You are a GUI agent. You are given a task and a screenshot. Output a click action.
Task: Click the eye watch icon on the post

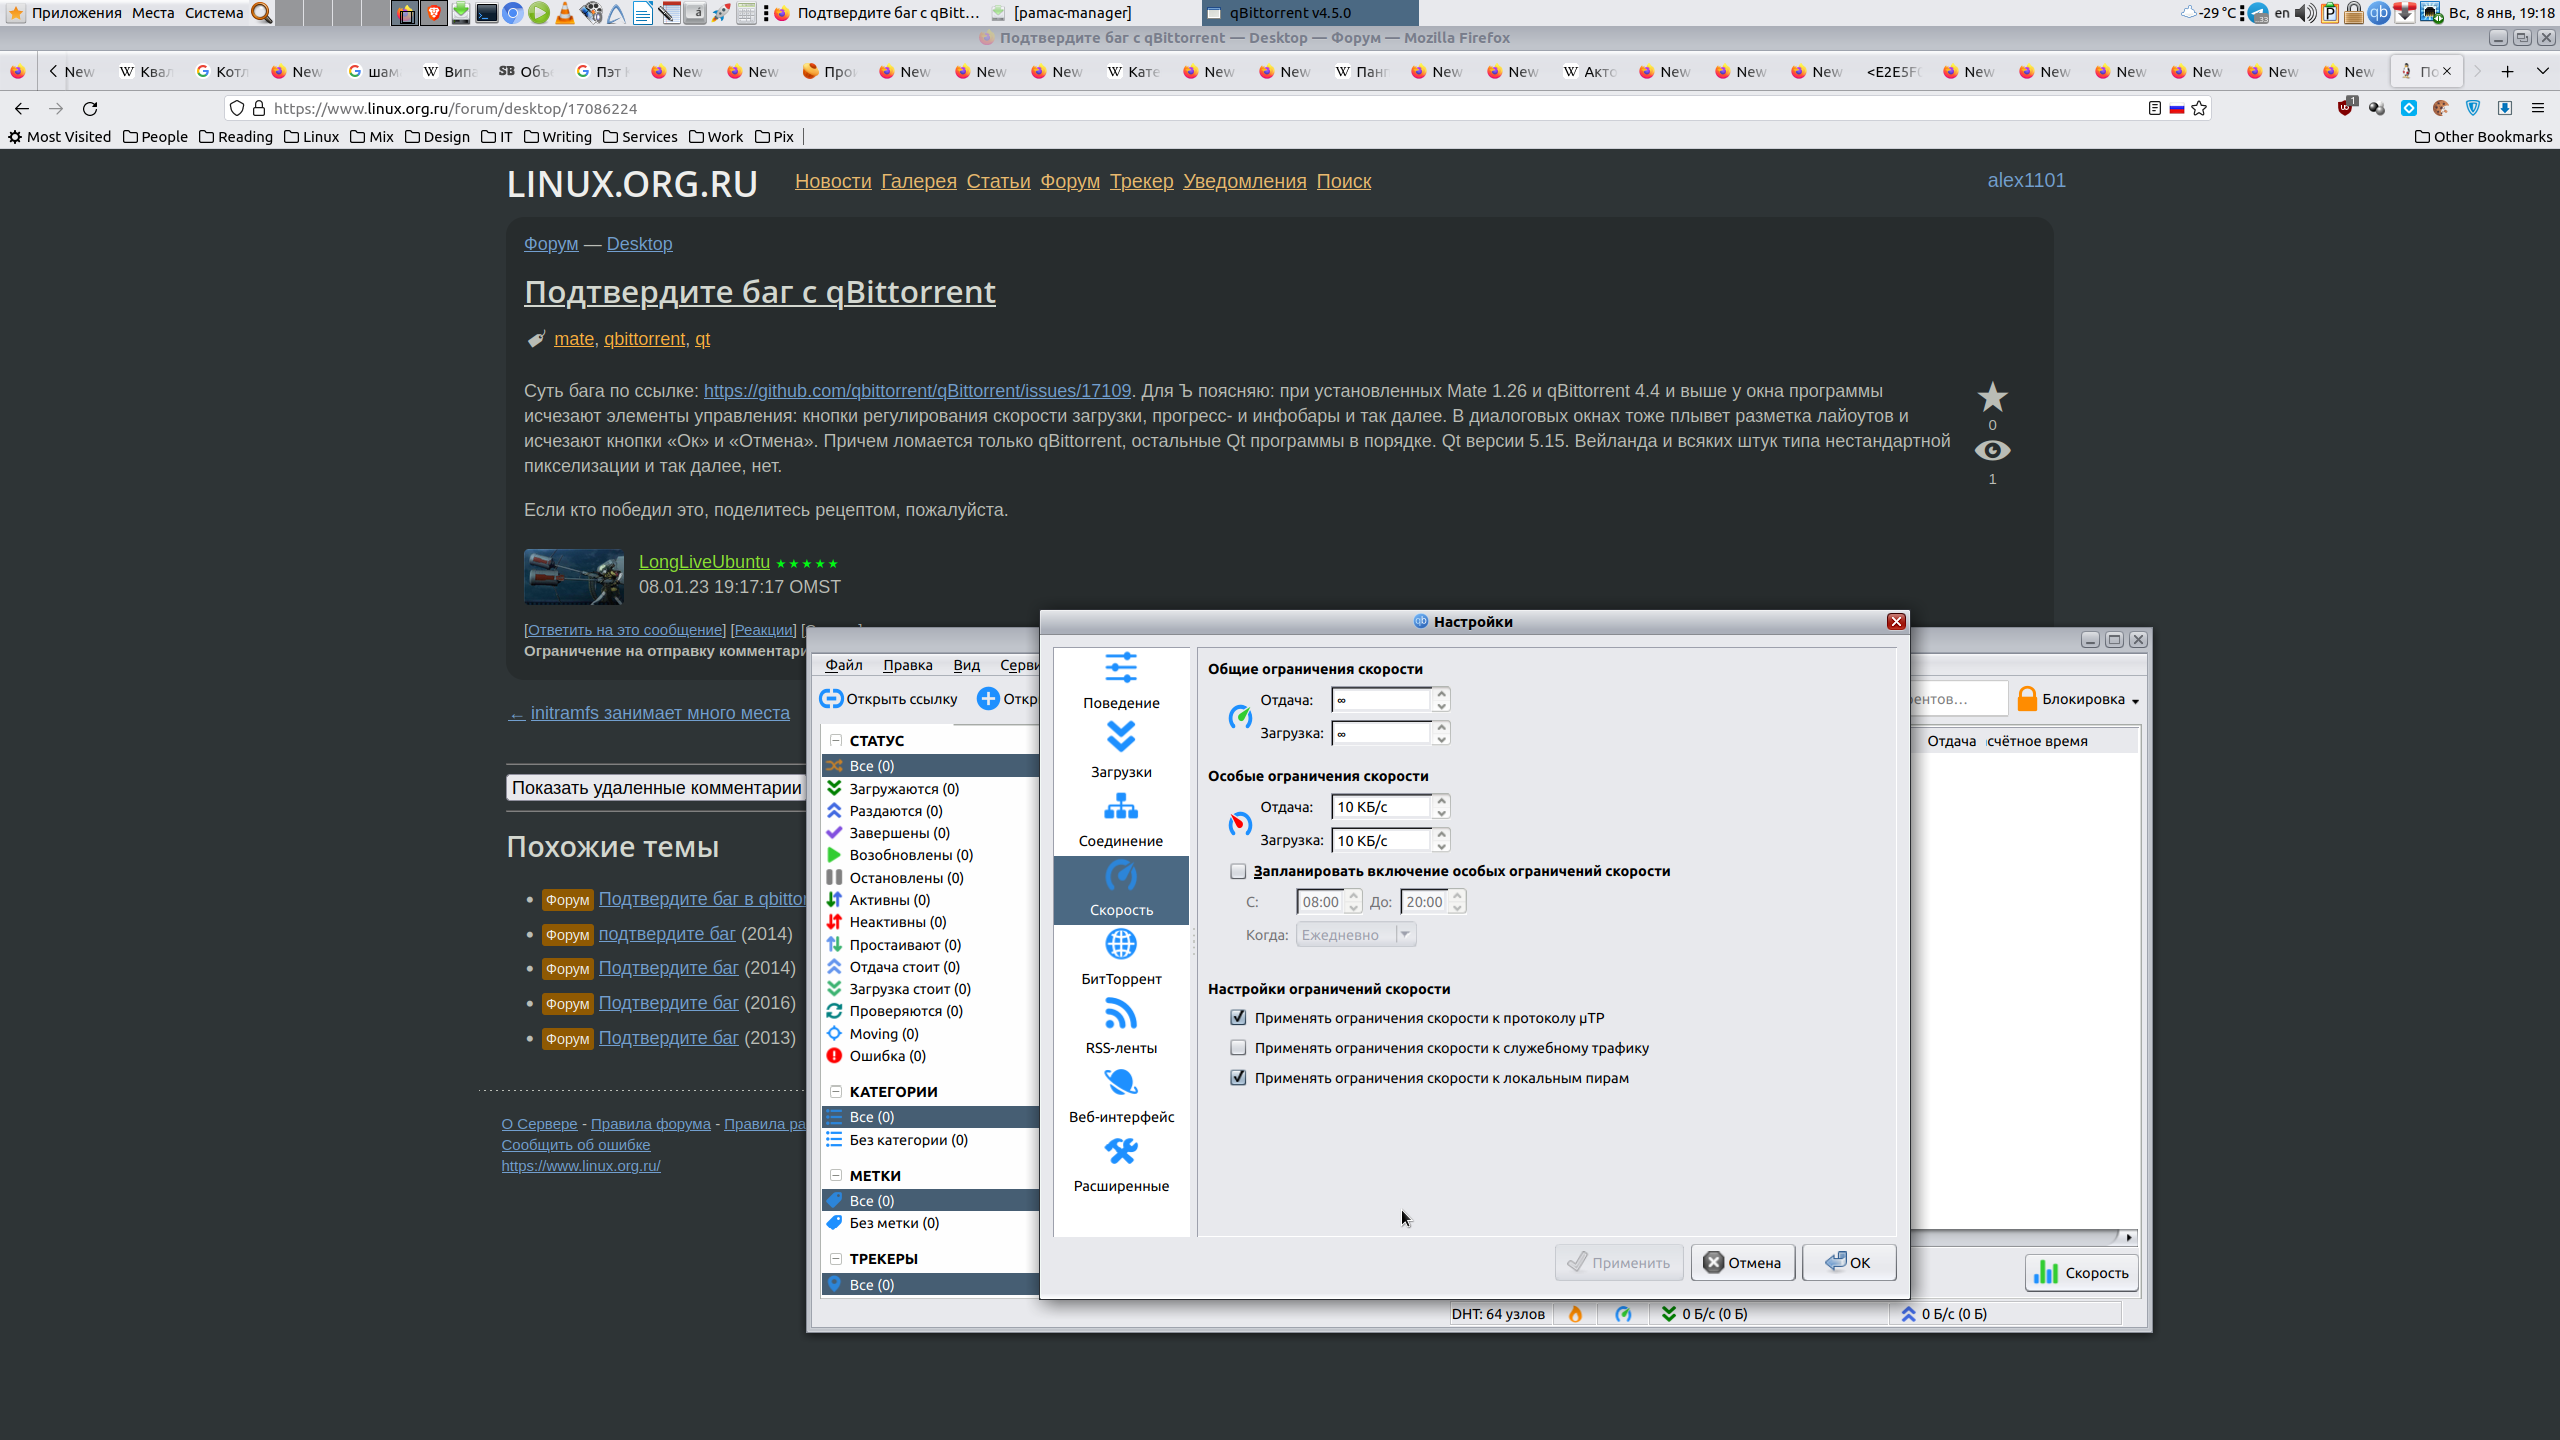(x=1992, y=450)
